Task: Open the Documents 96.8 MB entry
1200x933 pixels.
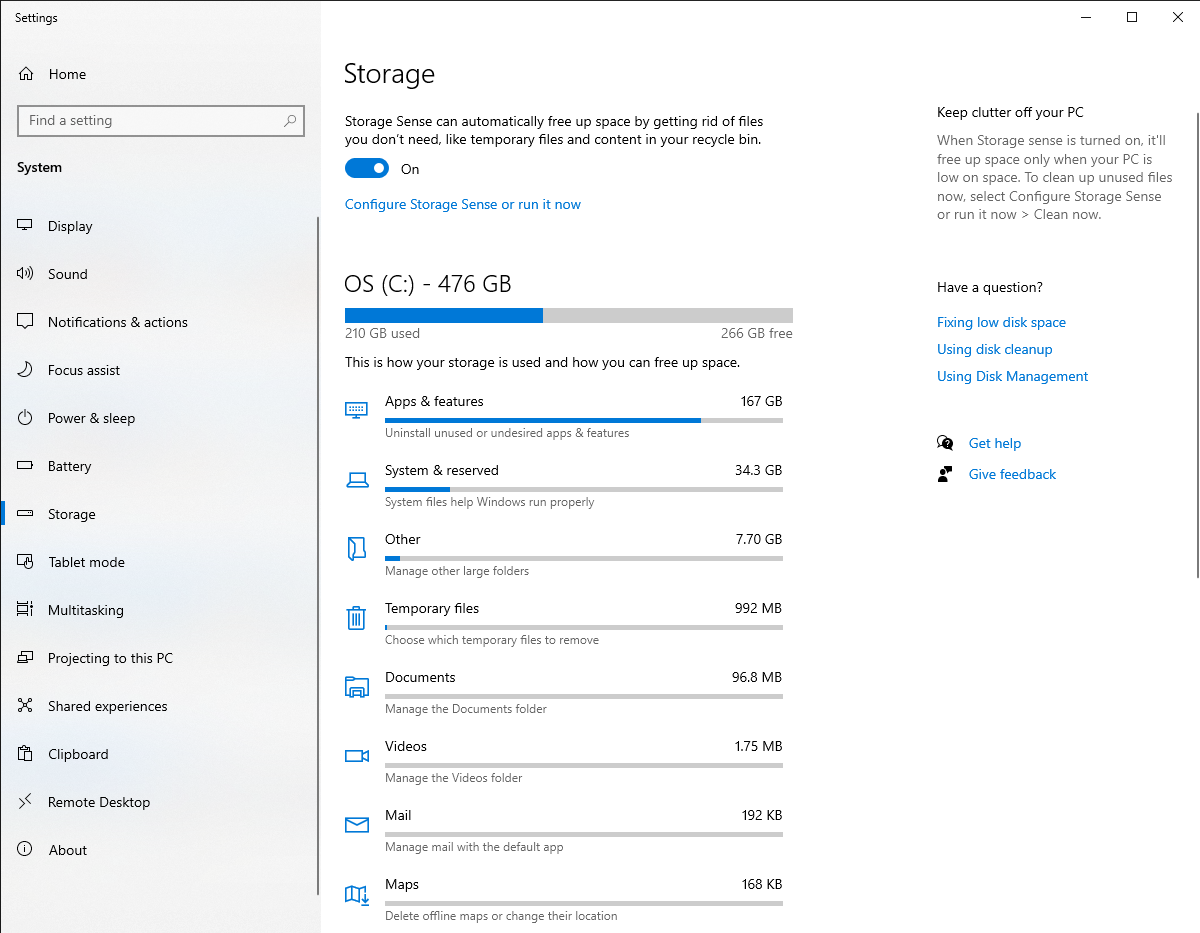Action: click(564, 693)
